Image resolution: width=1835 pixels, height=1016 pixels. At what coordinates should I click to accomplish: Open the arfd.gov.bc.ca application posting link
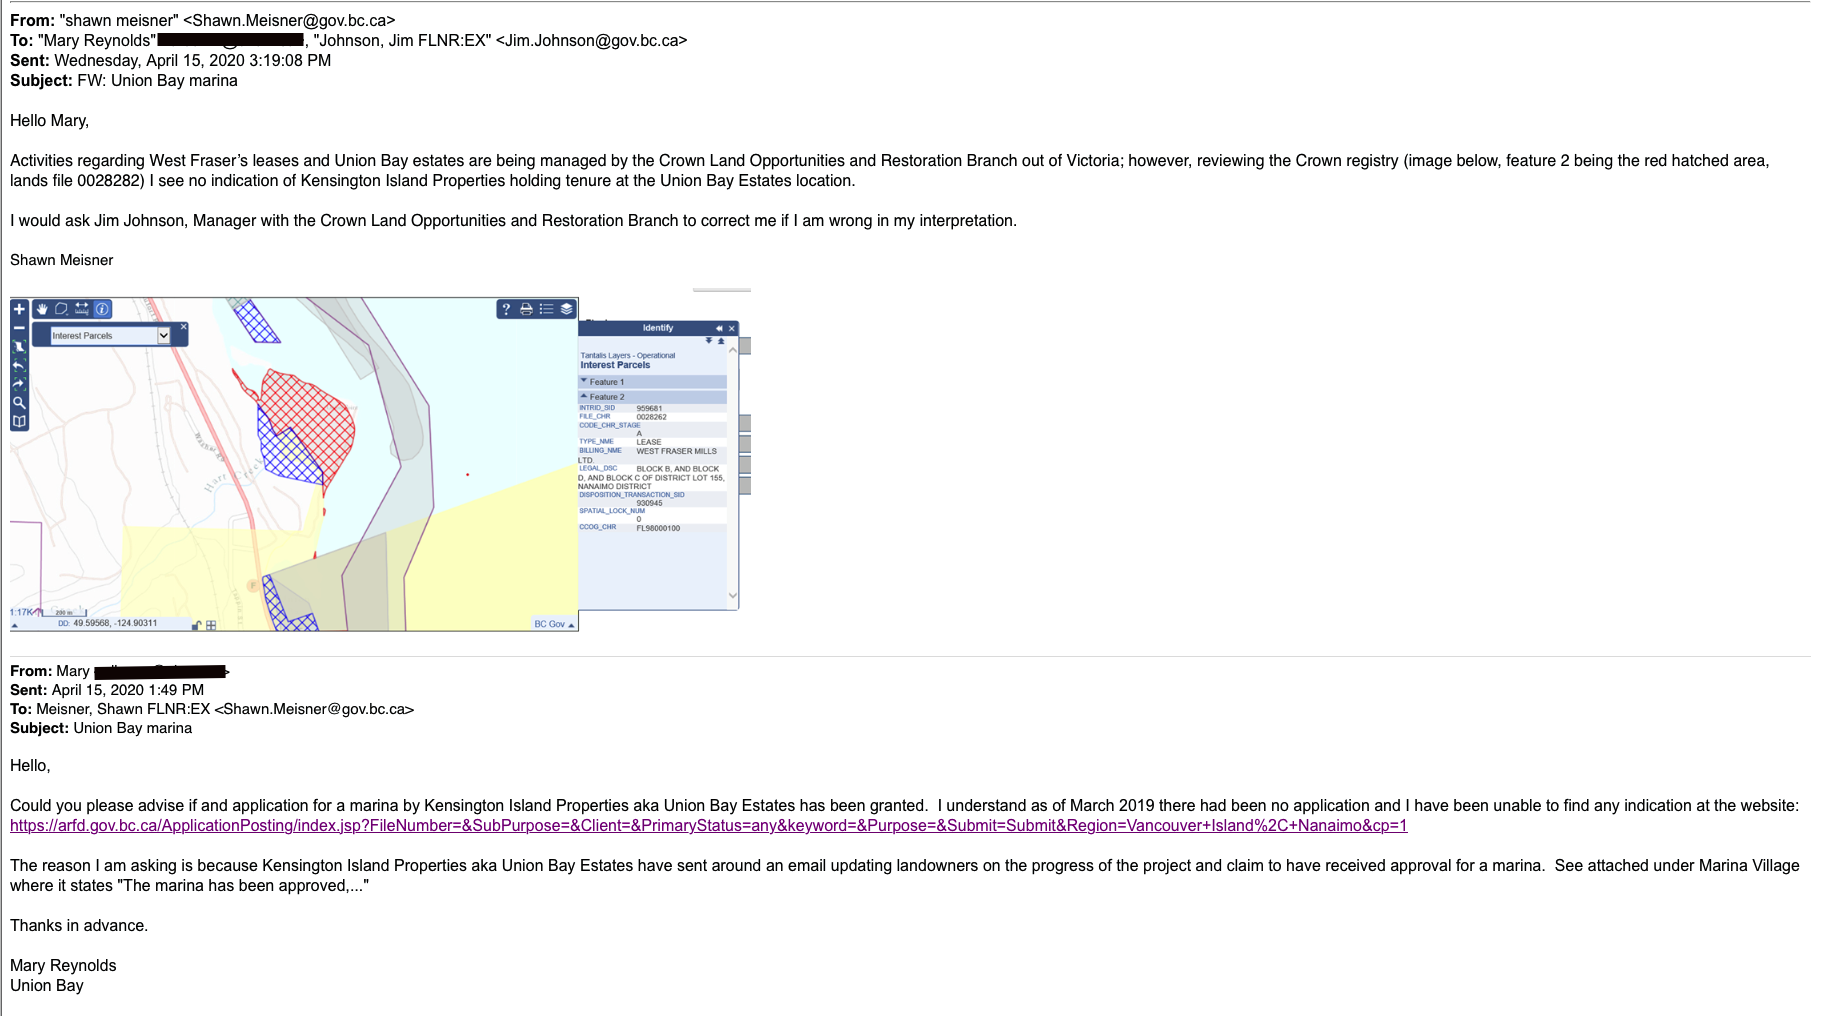pos(708,826)
